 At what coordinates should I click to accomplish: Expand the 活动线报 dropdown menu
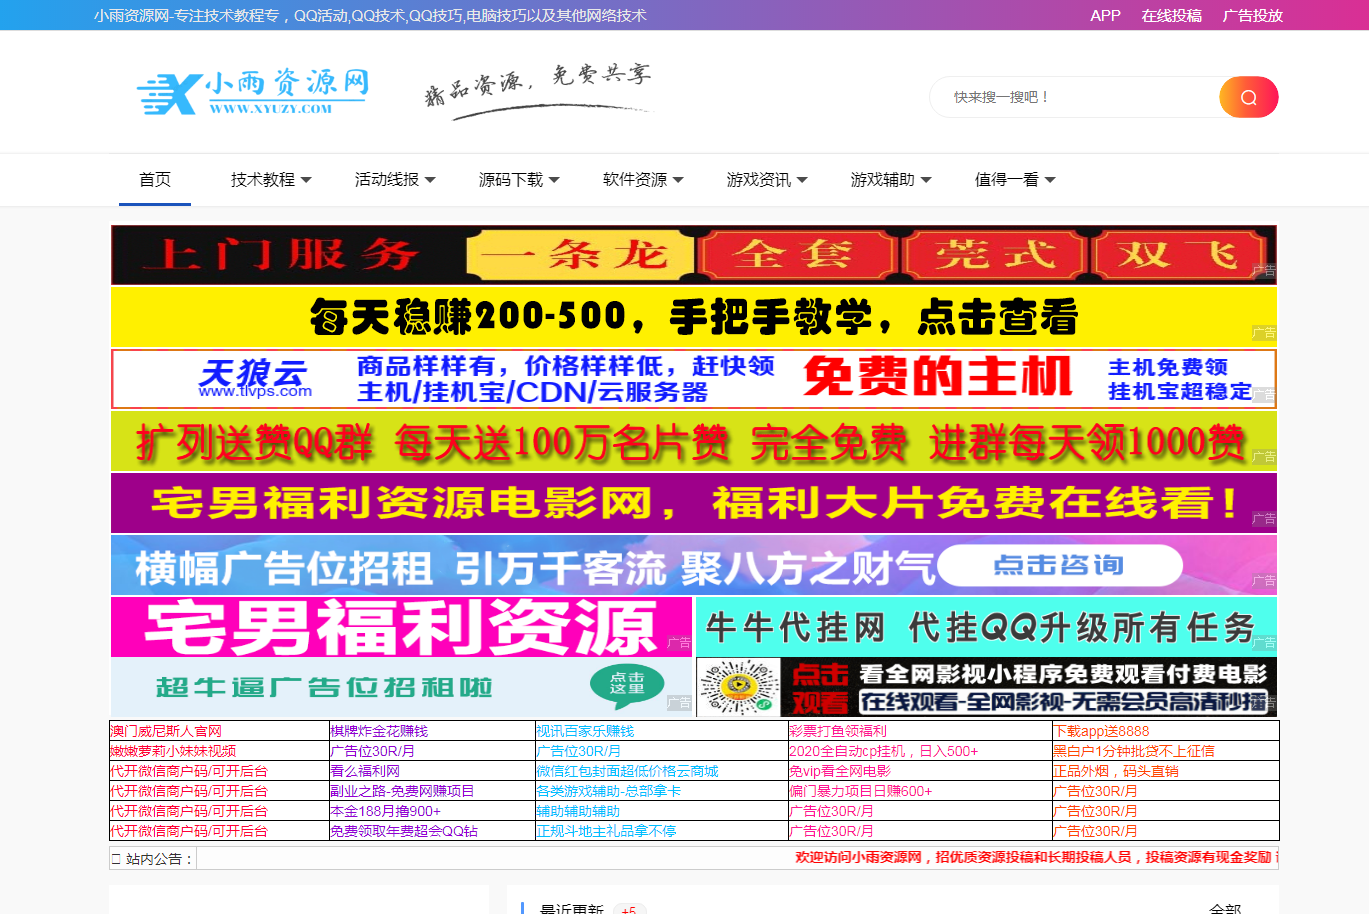pyautogui.click(x=395, y=180)
